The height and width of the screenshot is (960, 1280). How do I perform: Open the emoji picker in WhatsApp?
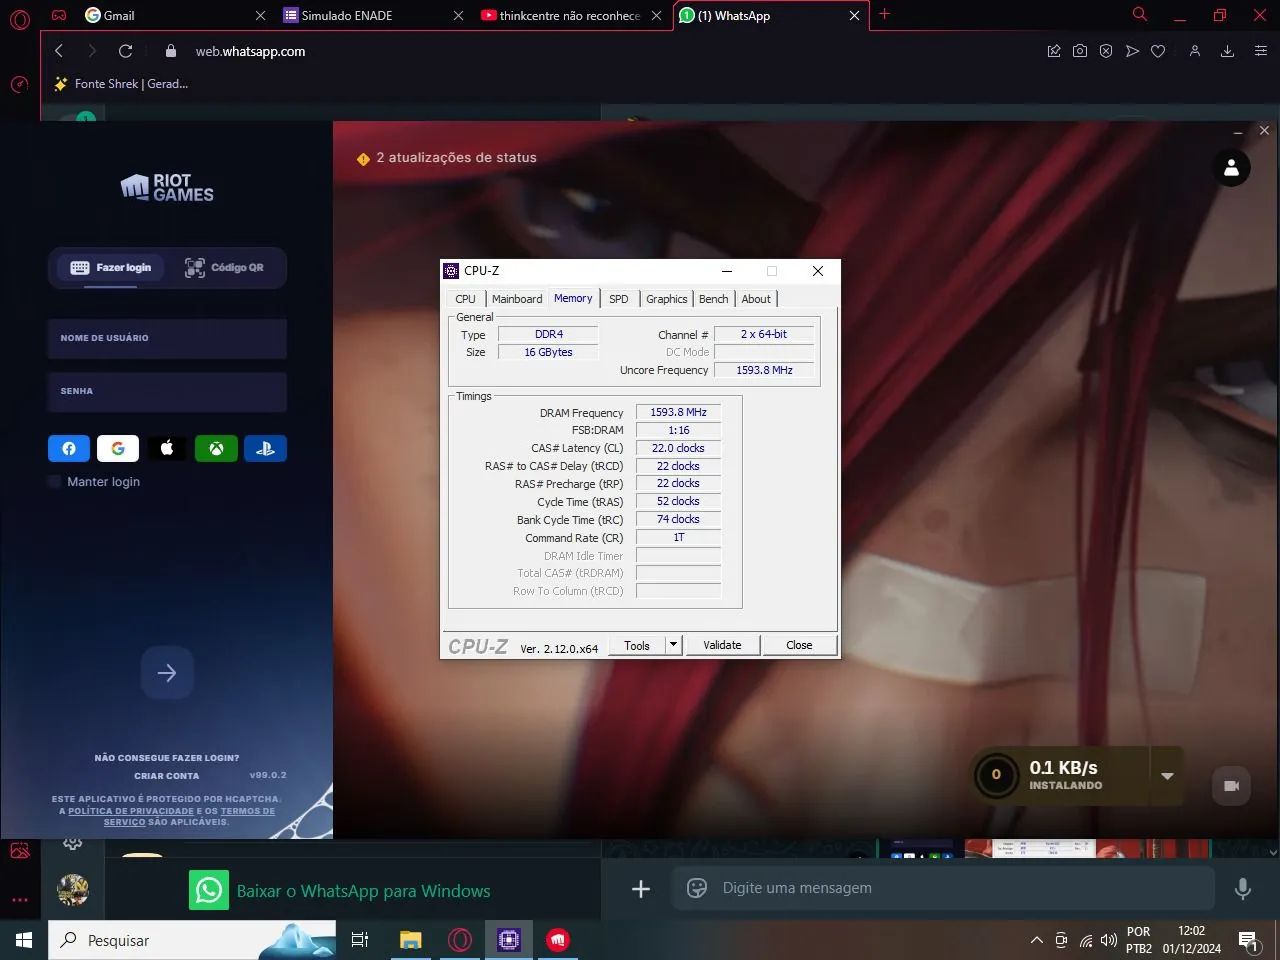(x=696, y=888)
